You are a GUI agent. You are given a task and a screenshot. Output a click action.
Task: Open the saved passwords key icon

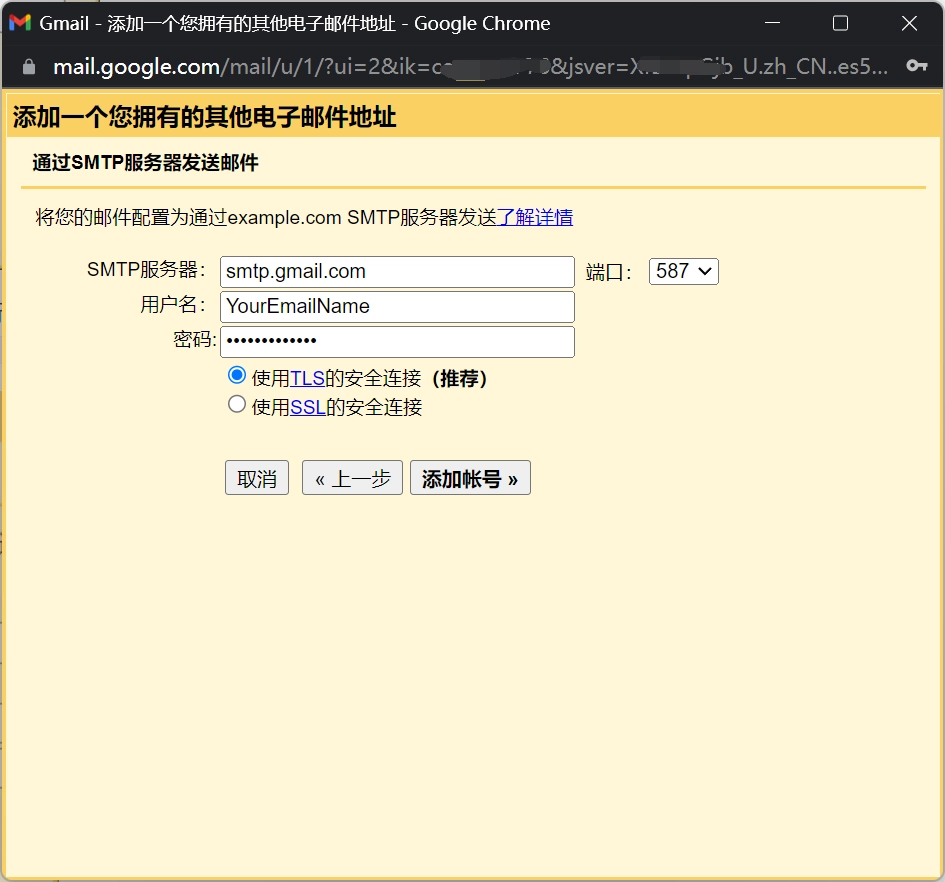click(x=916, y=66)
